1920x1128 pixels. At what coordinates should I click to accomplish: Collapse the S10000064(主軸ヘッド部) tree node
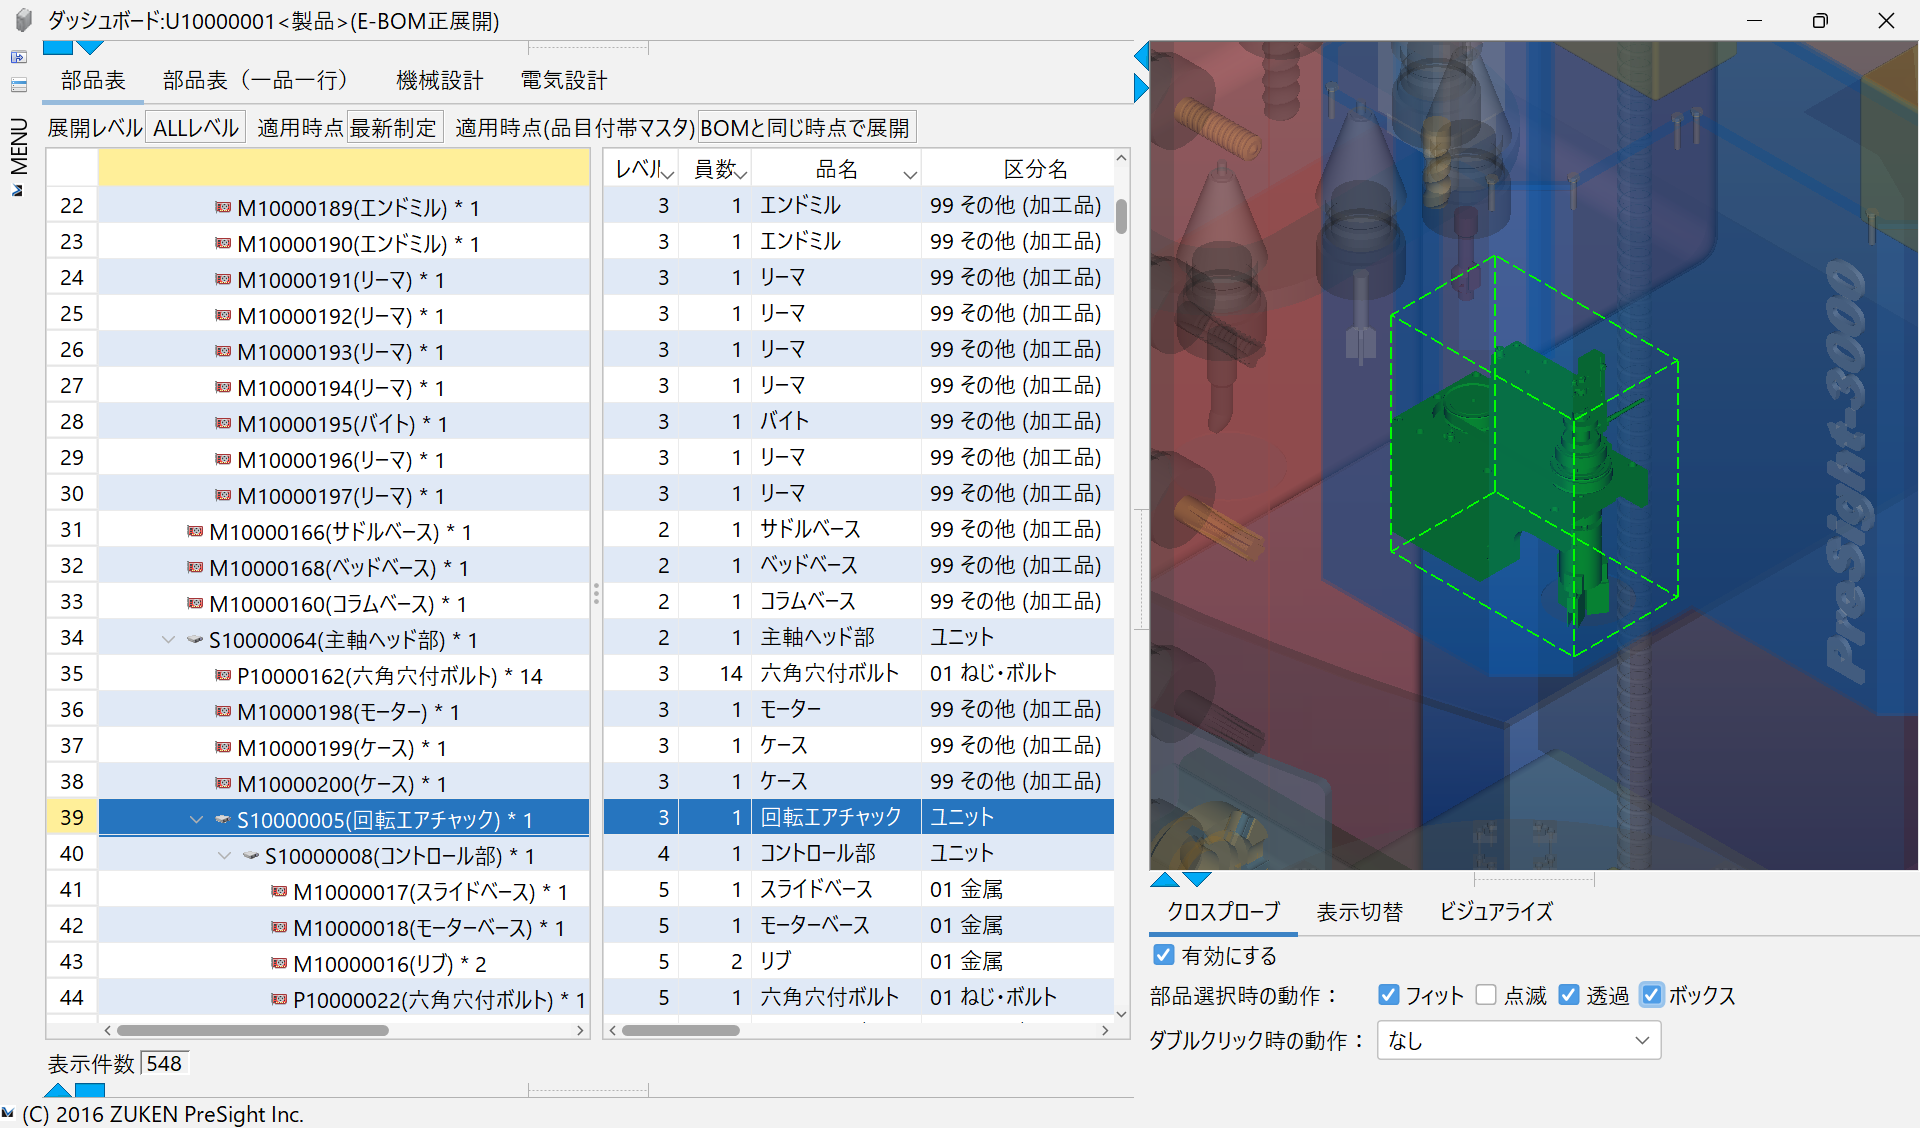[168, 639]
